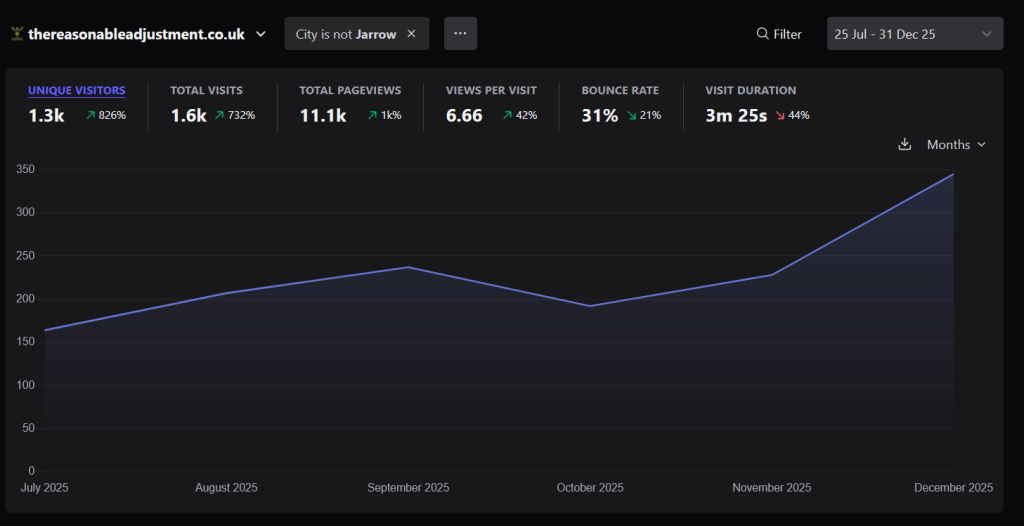Expand the thereasonableadjustment.co.uk site switcher chevron

pos(261,34)
